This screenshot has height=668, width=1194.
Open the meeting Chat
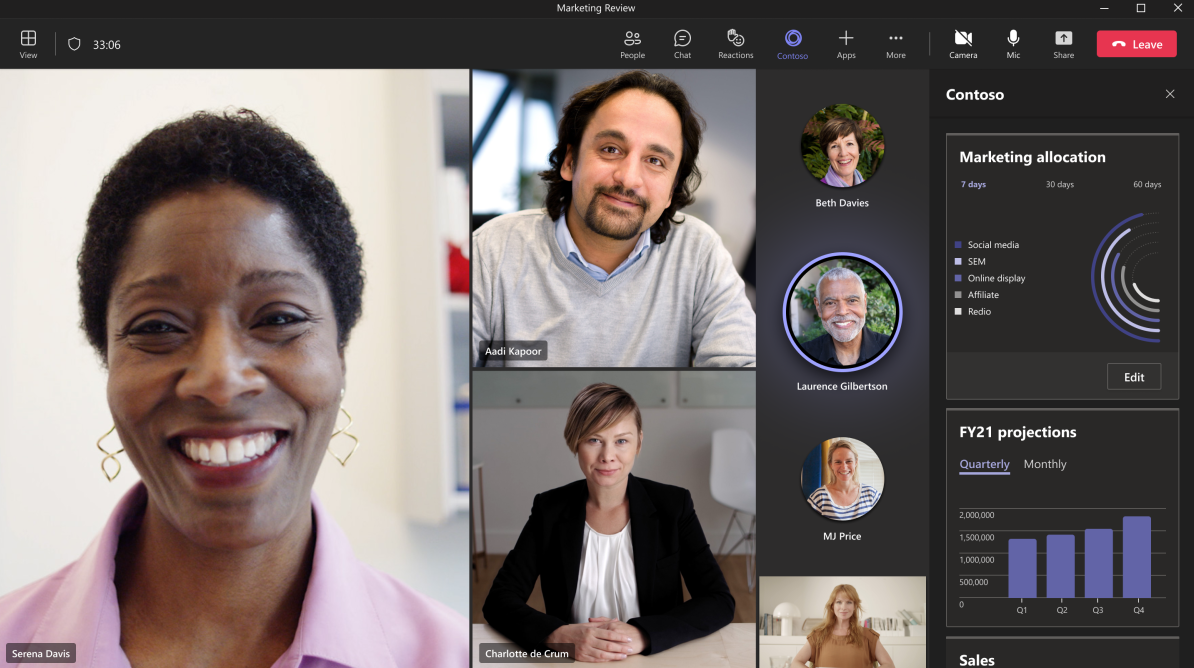click(682, 43)
